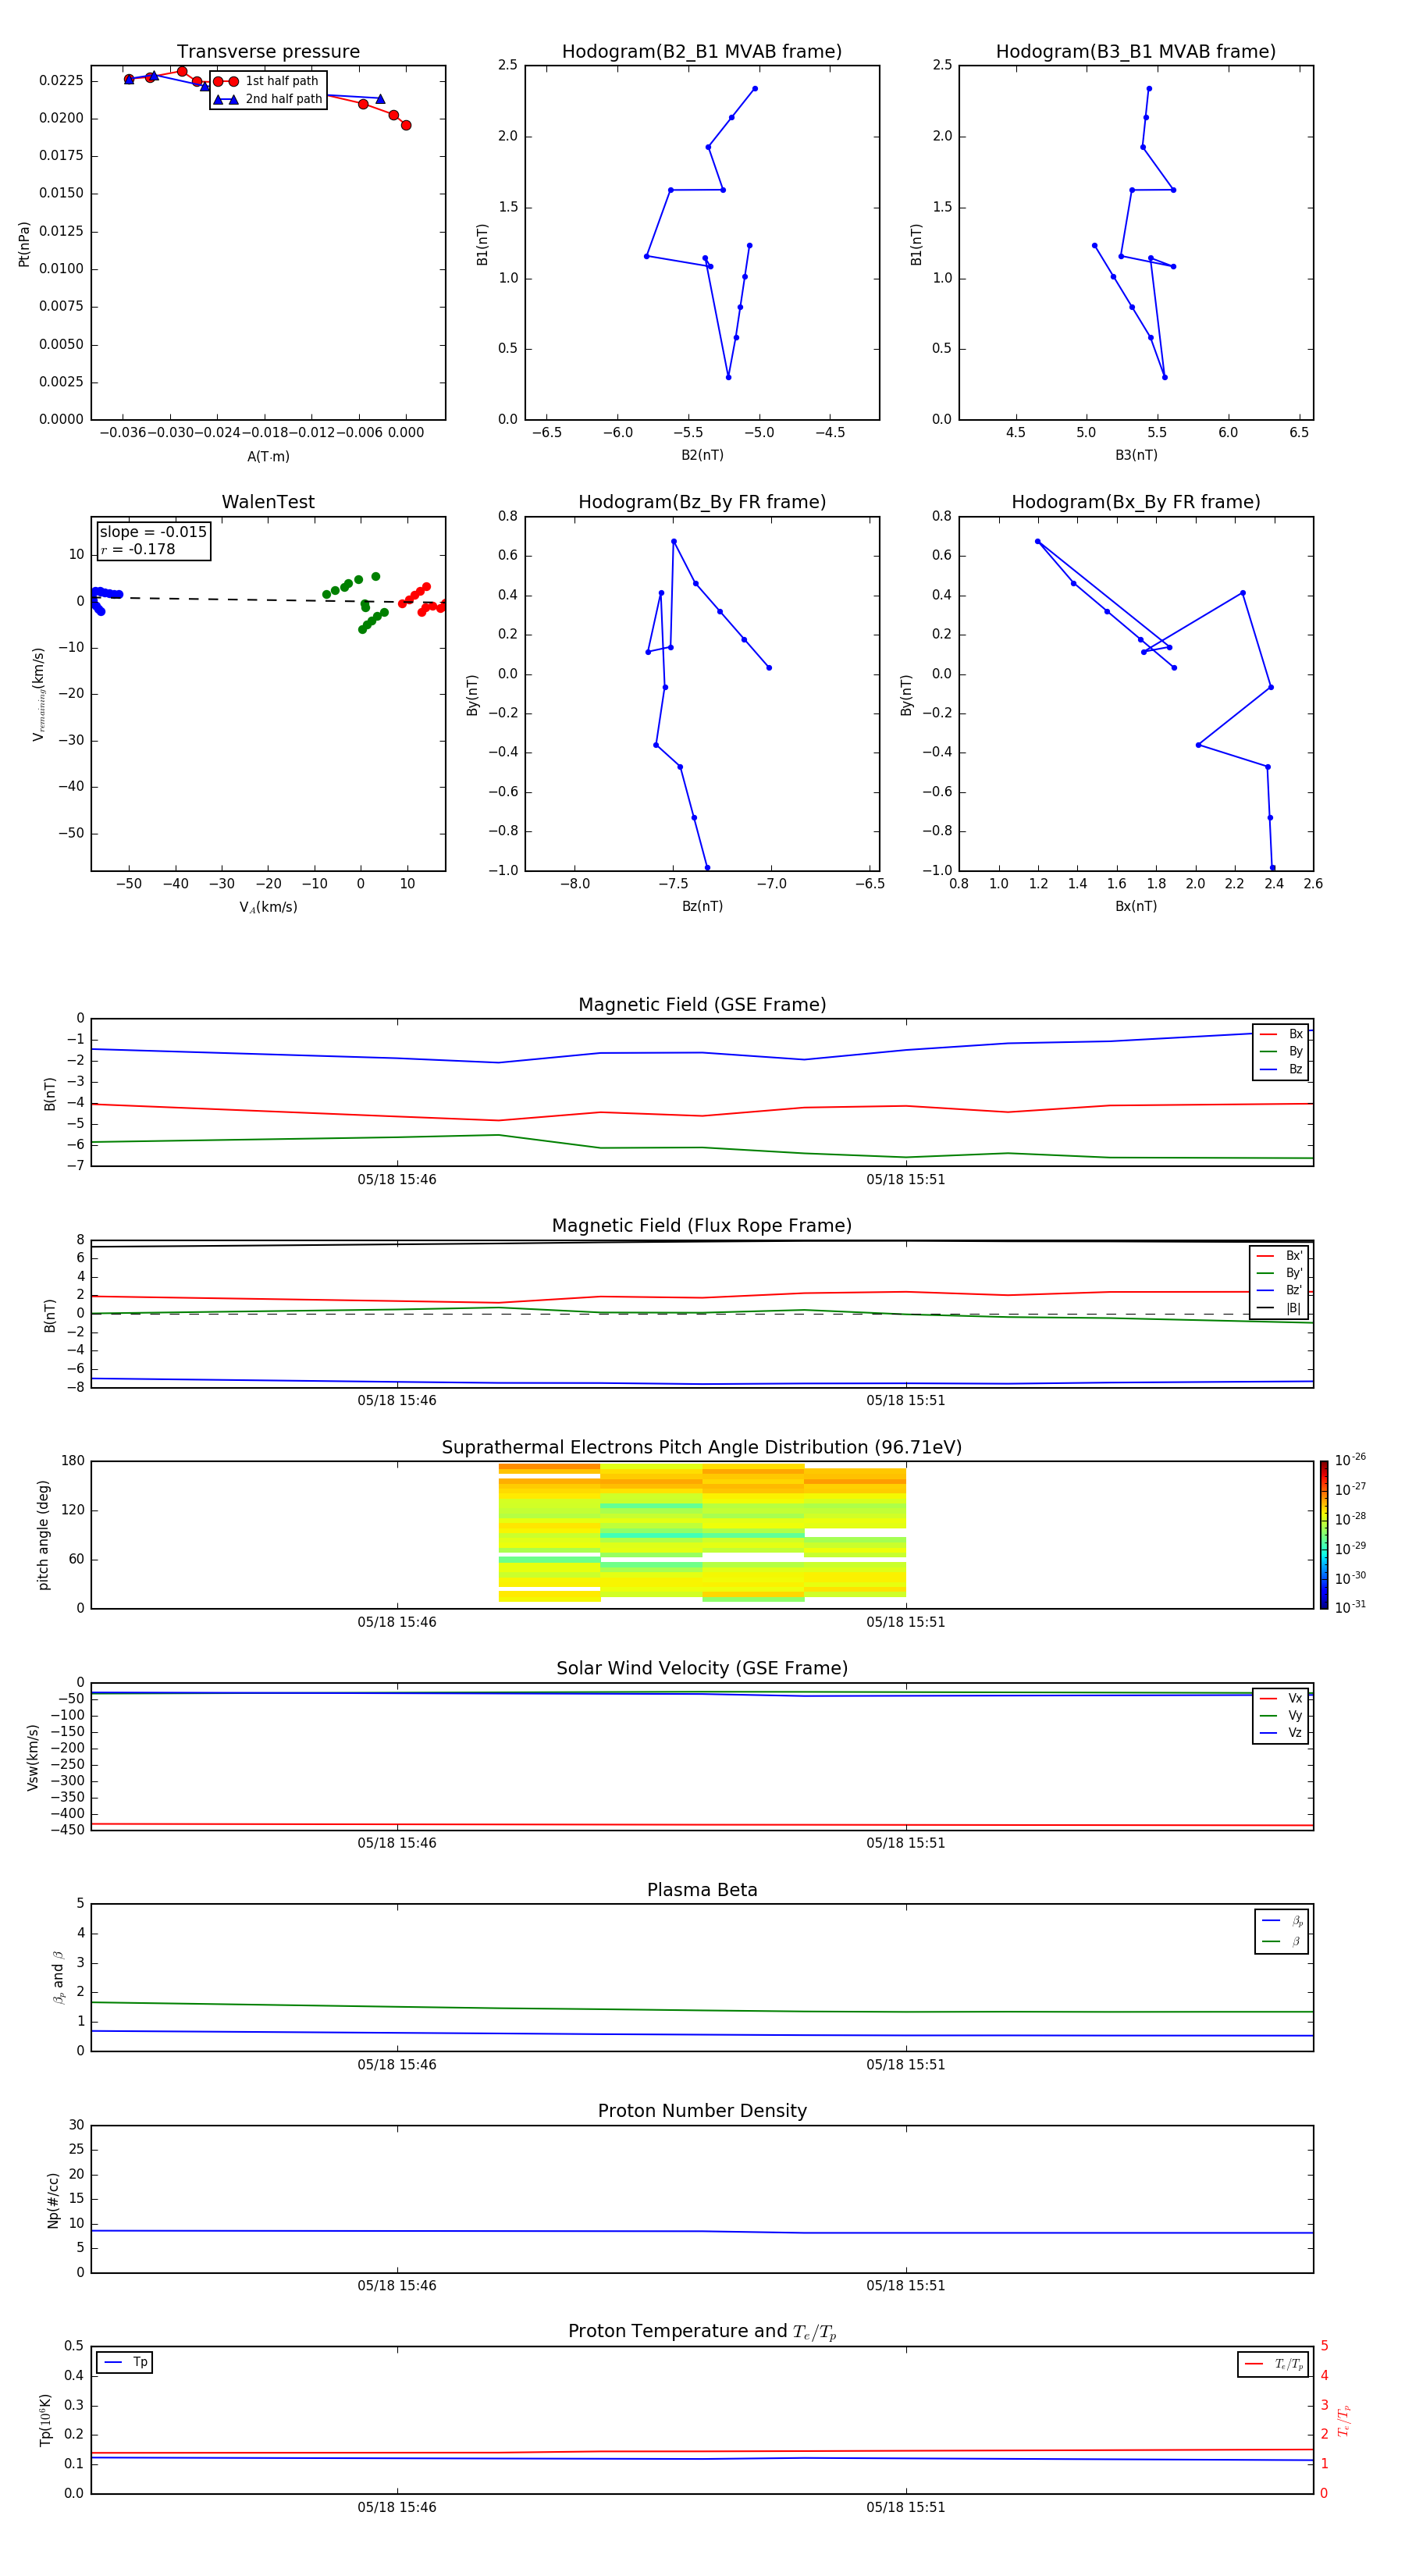Click the "A(T·m)" x-axis label
The image size is (1405, 2576).
[268, 457]
